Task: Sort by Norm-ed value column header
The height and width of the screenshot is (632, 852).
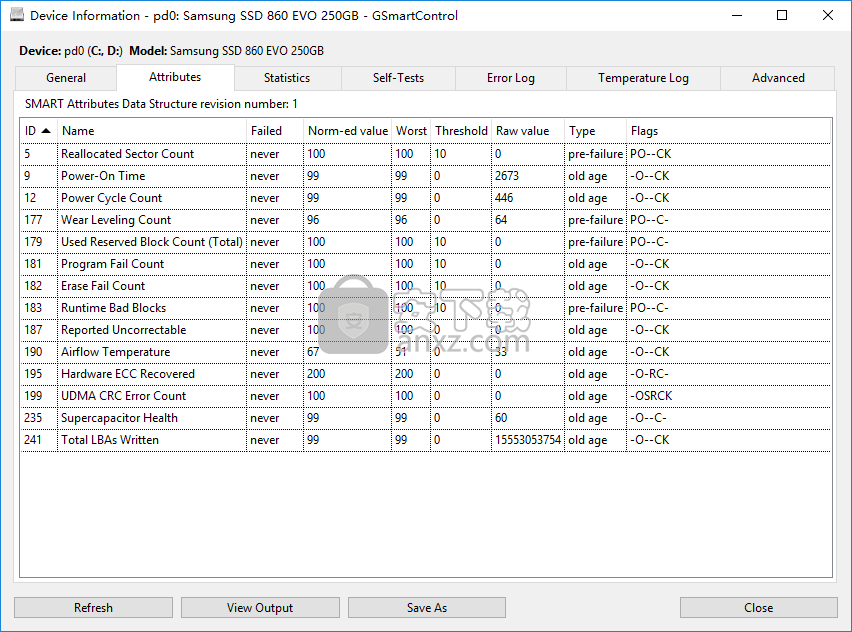Action: [347, 130]
